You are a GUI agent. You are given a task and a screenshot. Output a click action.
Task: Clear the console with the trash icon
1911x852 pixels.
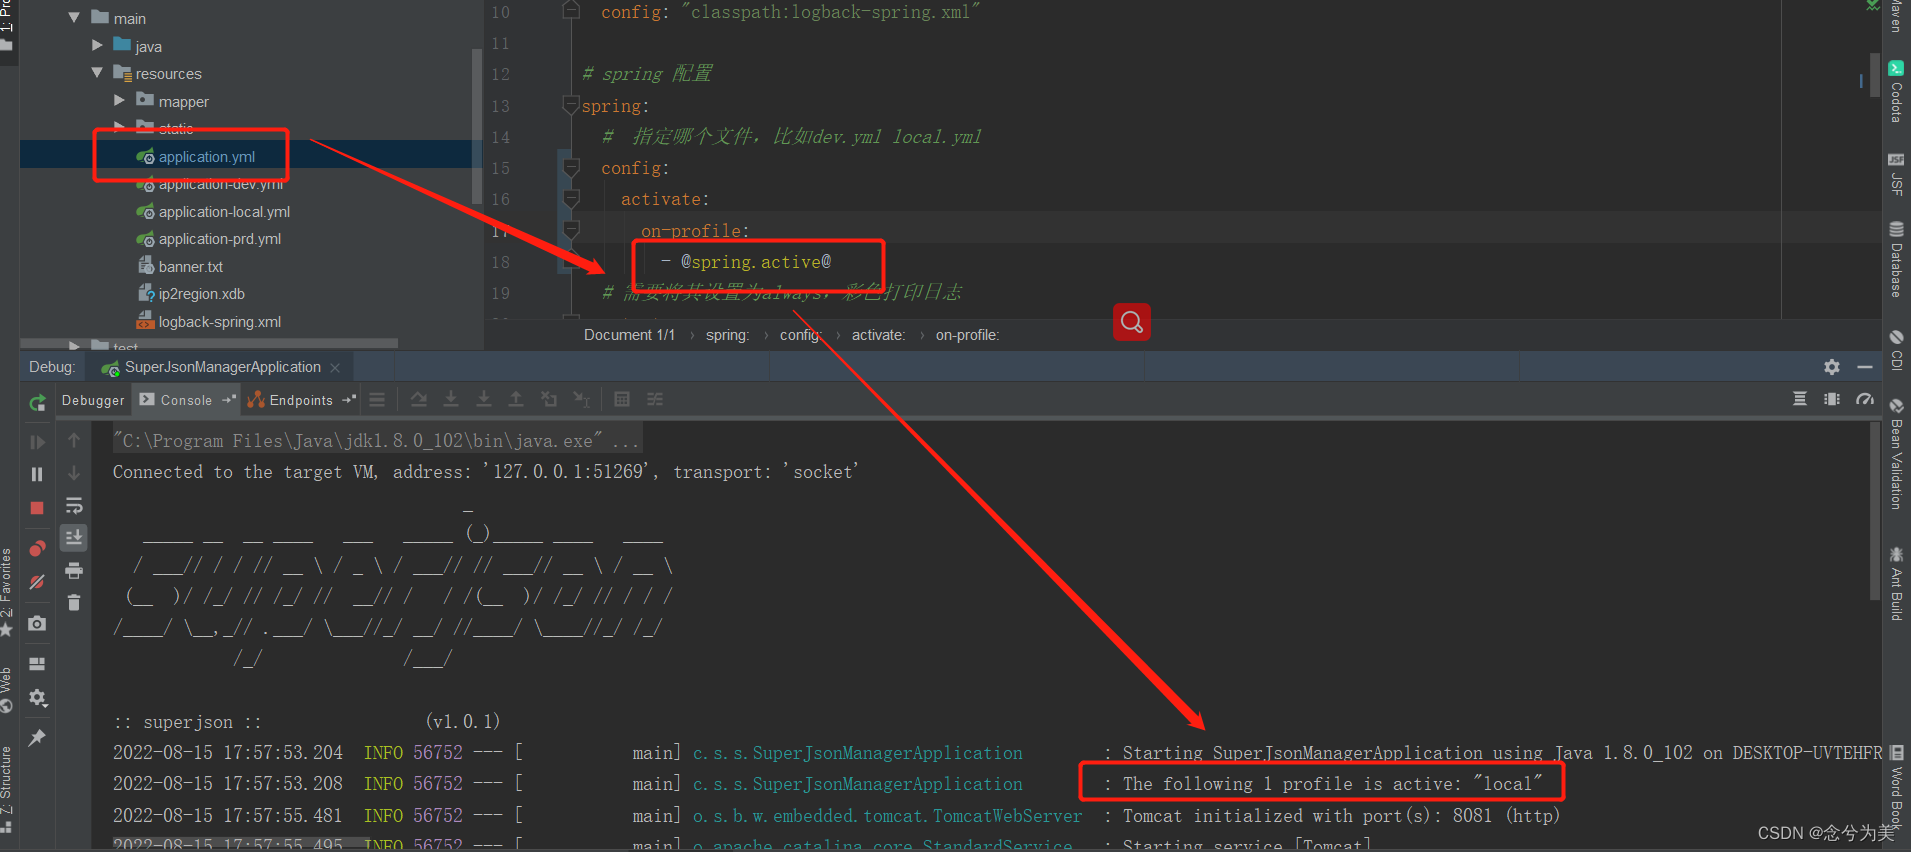[74, 602]
